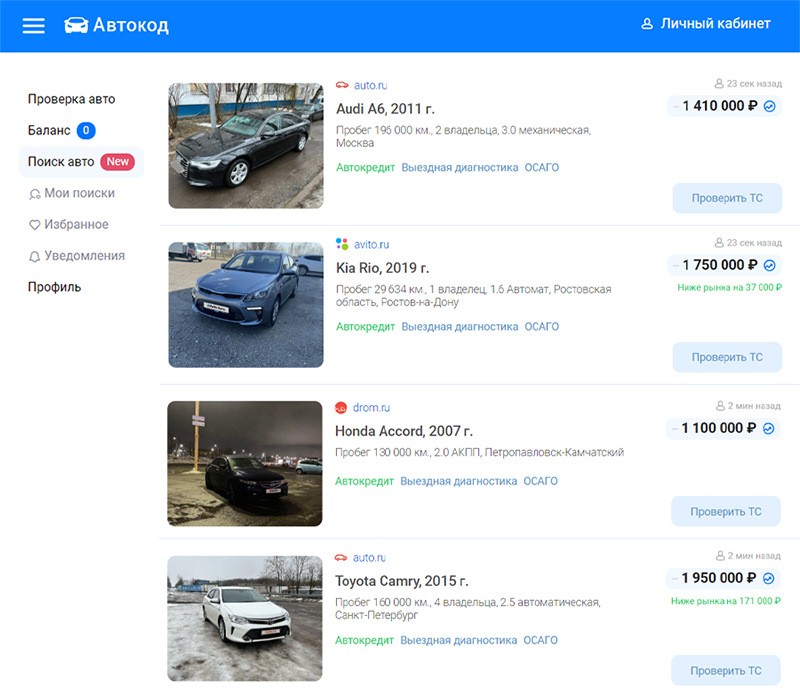800x695 pixels.
Task: Click ОСАГО link under Toyota Camry
Action: pyautogui.click(x=541, y=640)
